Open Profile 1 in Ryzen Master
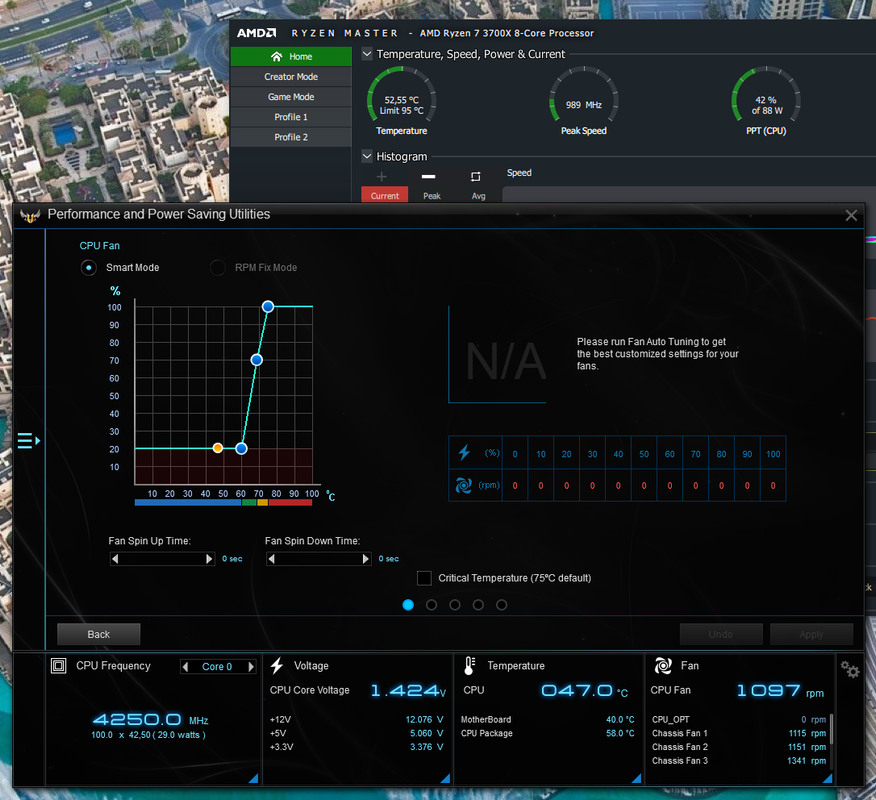Image resolution: width=876 pixels, height=800 pixels. click(x=291, y=117)
